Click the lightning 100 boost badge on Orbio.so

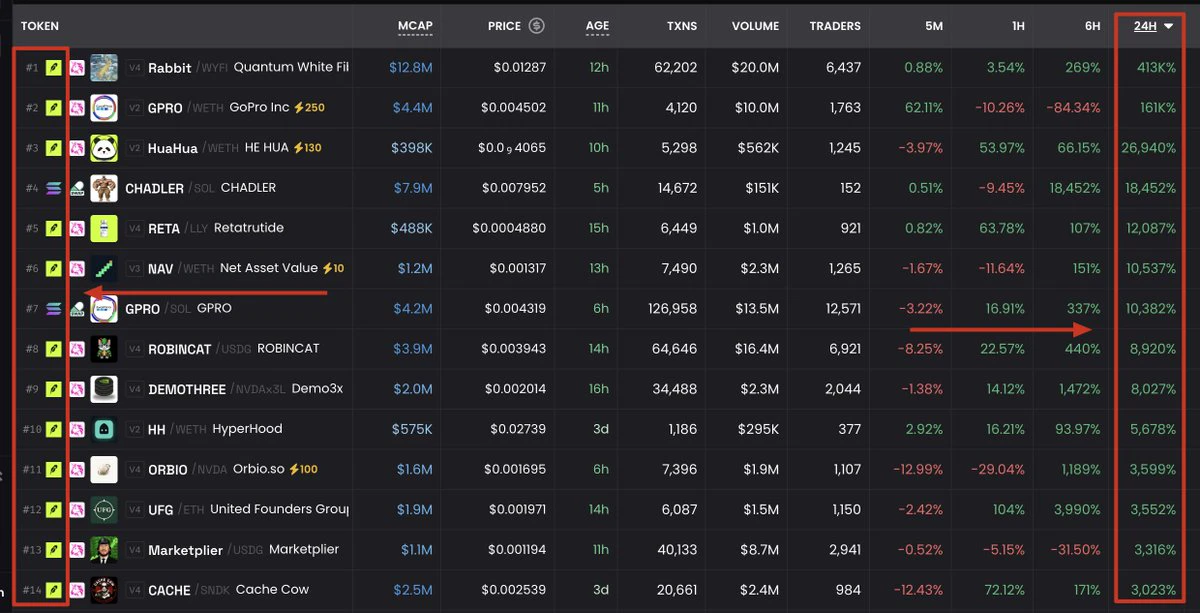point(303,469)
